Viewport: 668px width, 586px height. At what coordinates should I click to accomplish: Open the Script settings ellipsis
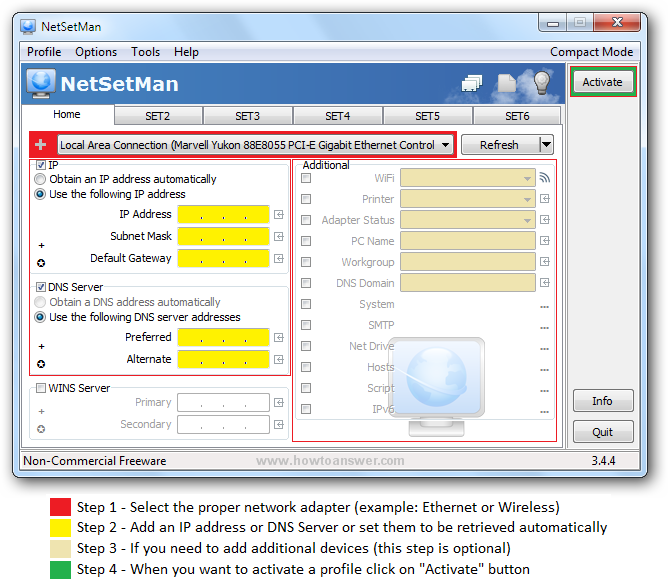pos(544,391)
